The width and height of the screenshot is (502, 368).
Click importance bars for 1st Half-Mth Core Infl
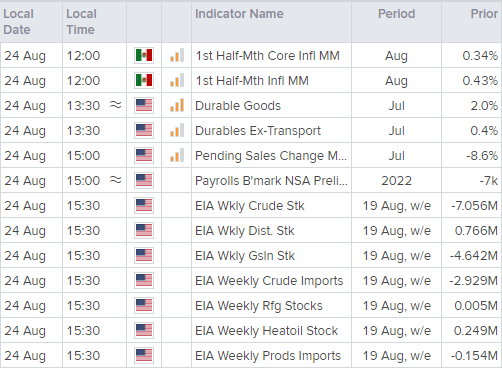(x=177, y=55)
